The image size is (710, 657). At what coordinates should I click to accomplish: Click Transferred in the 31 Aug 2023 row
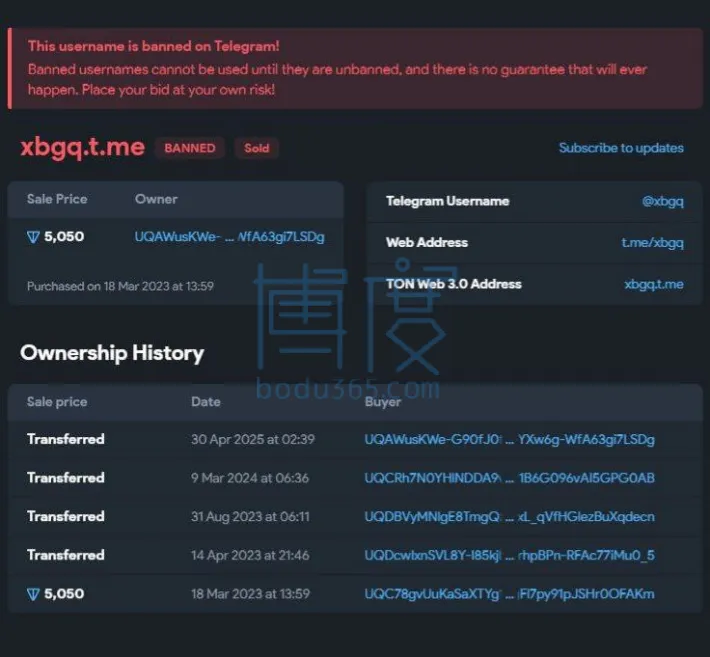(x=66, y=517)
